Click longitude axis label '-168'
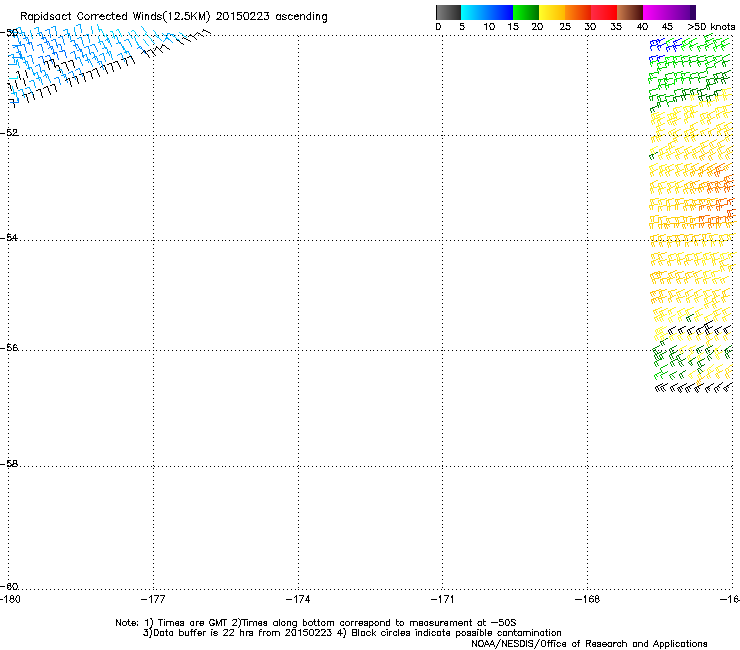The image size is (740, 650). point(588,599)
